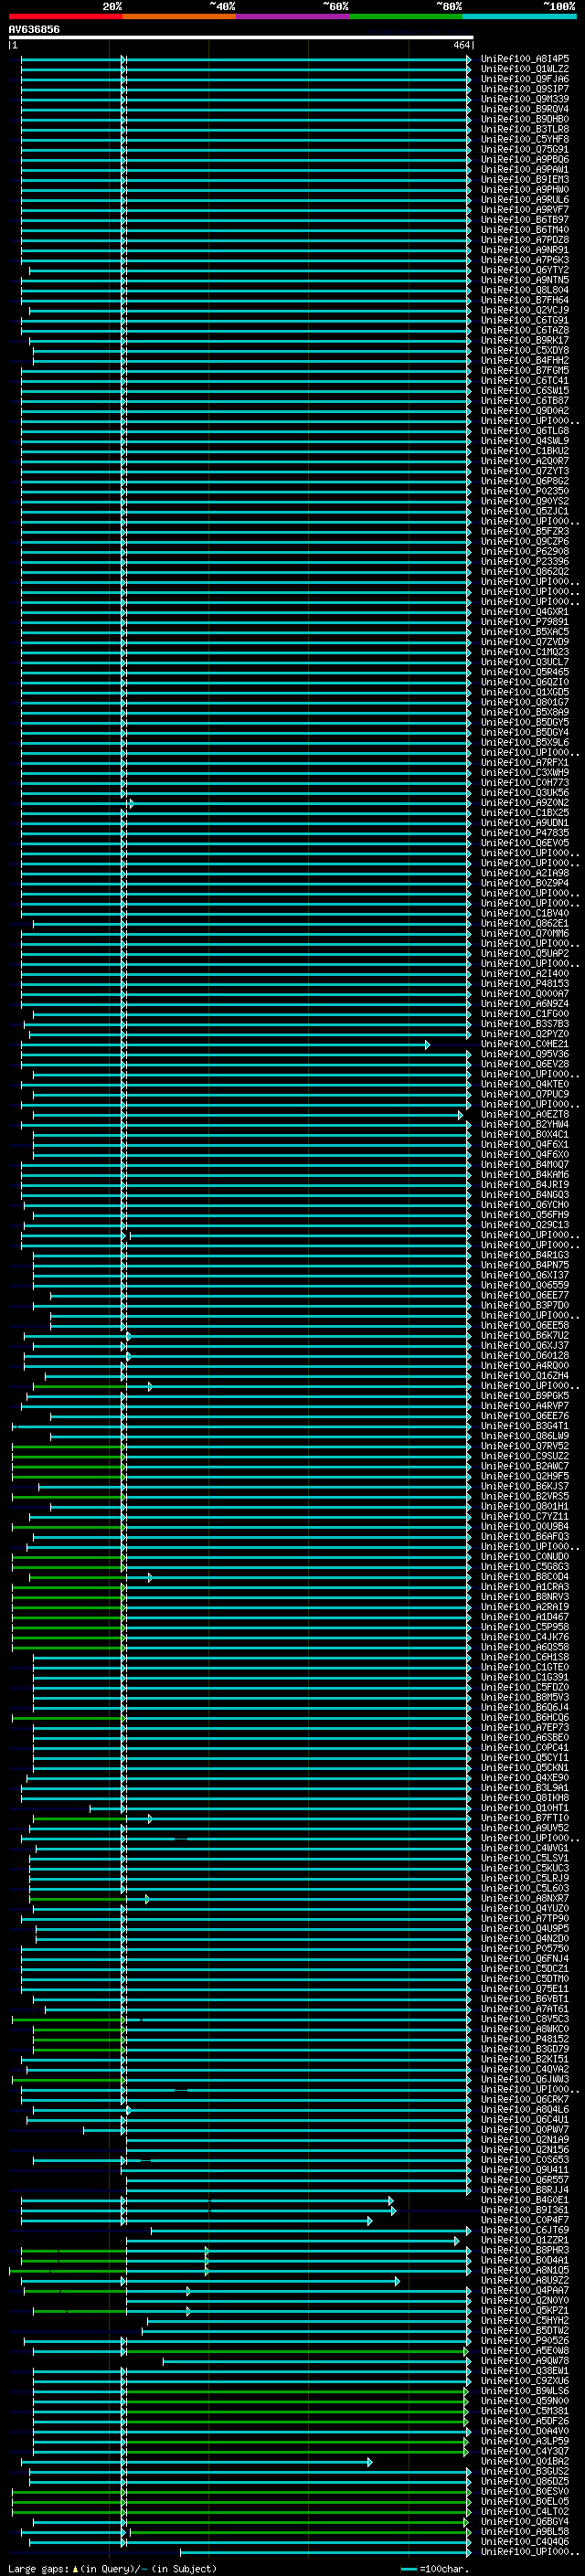This screenshot has height=2576, width=585.
Task: Open hit UniRef100_Q56FH9
Action: [525, 1215]
